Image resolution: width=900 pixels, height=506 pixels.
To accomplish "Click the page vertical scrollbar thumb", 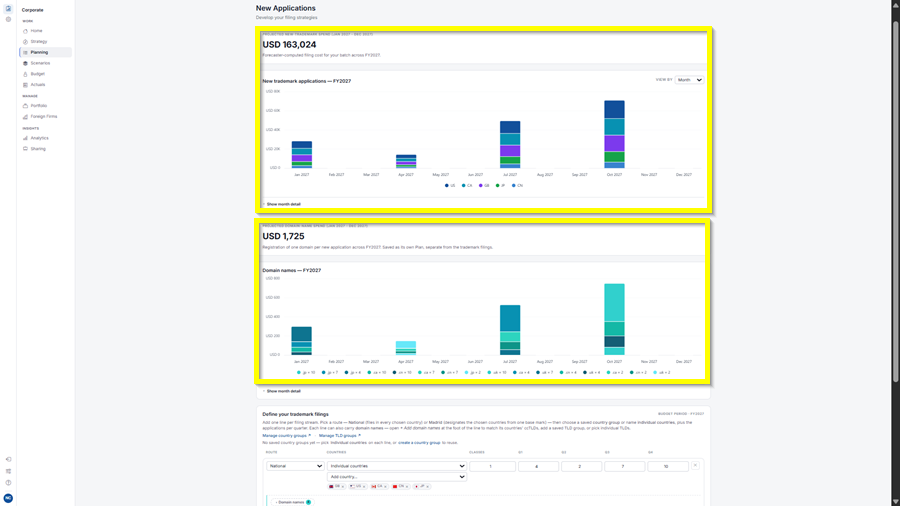I will click(895, 201).
